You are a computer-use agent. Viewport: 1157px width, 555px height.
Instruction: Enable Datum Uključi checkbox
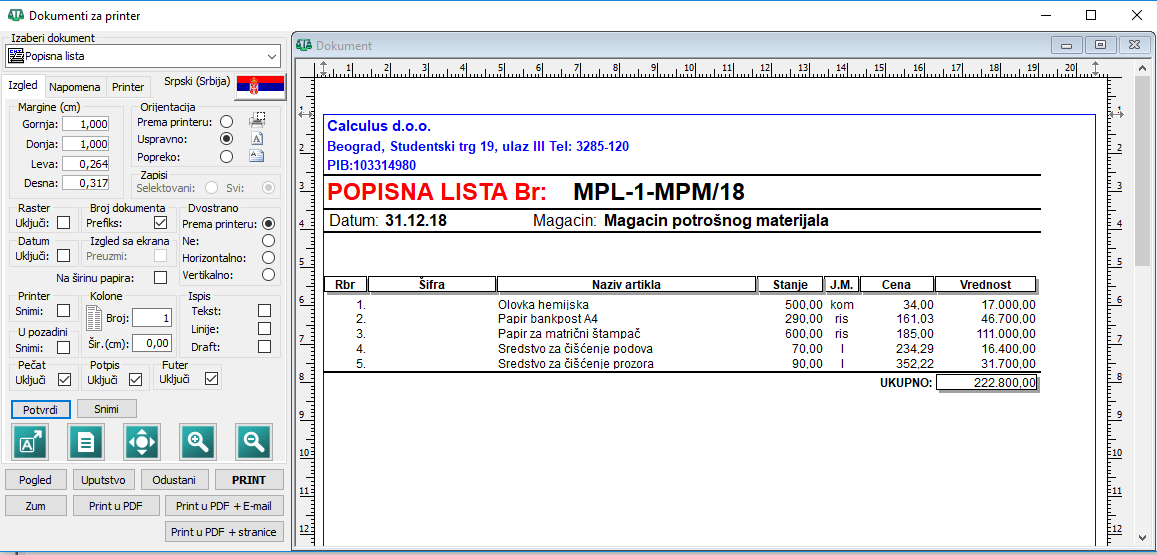[64, 255]
